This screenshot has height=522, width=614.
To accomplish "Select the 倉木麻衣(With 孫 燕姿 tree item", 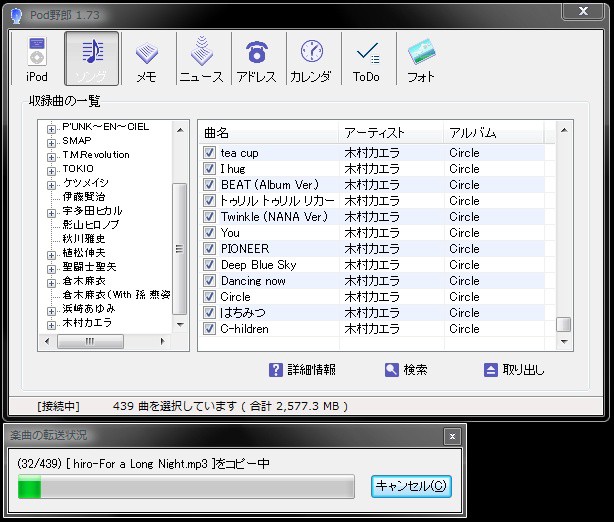I will coord(116,294).
